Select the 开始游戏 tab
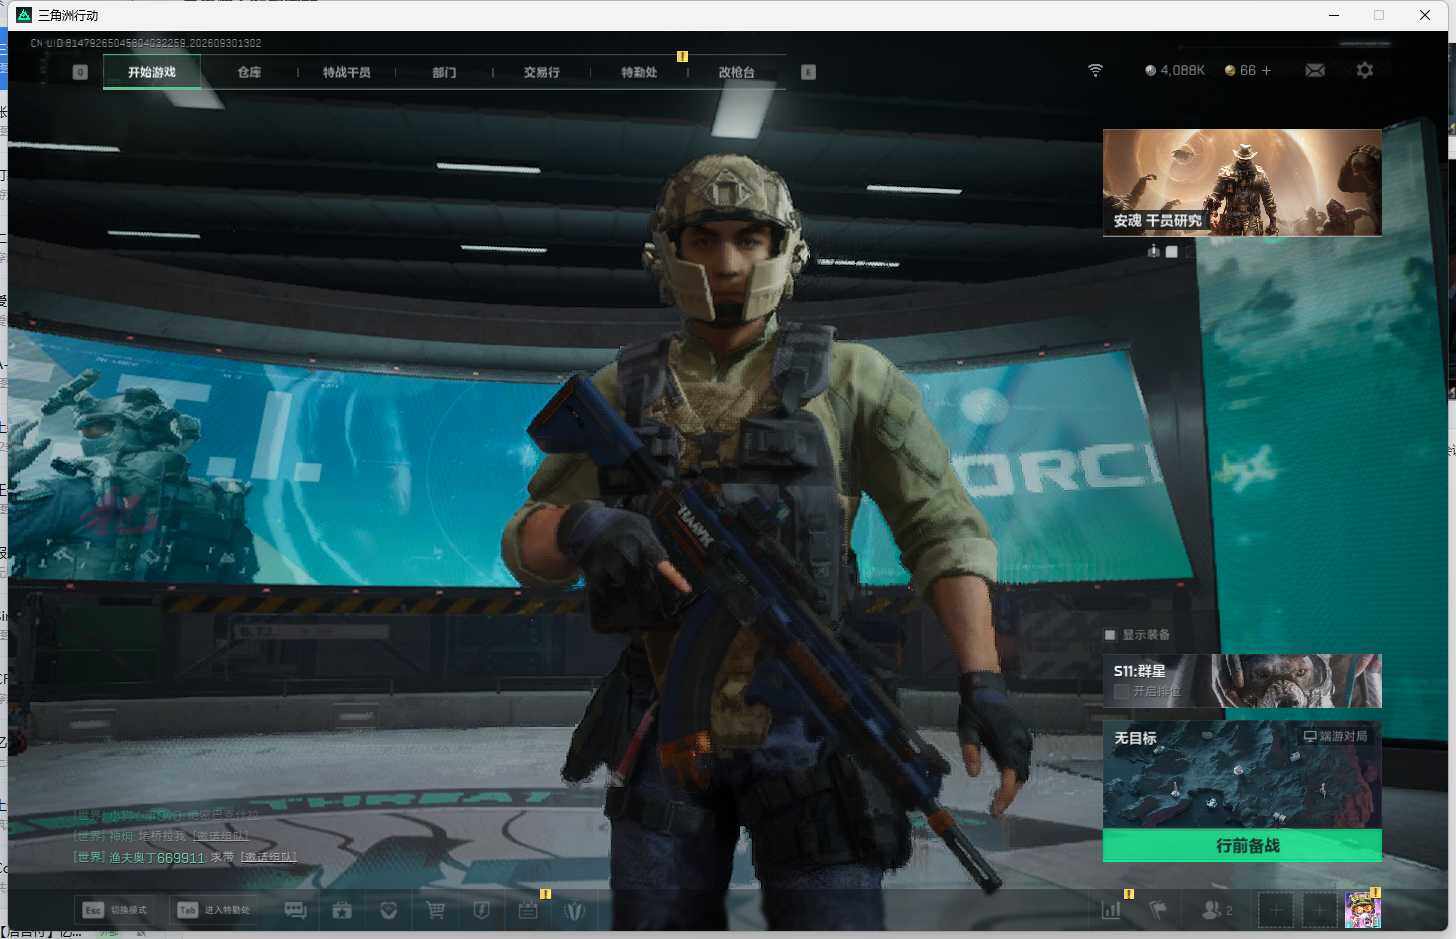Image resolution: width=1456 pixels, height=939 pixels. pos(152,72)
